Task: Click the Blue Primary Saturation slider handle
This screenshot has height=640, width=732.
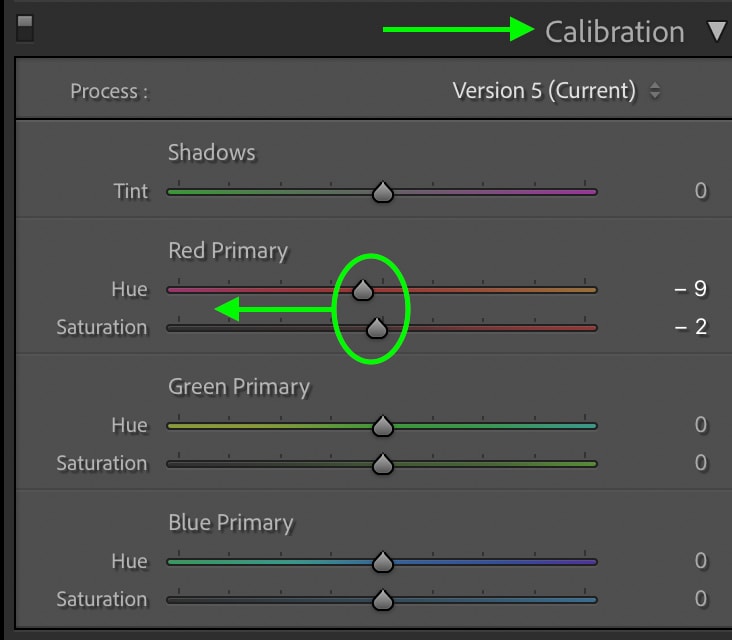Action: pos(383,600)
